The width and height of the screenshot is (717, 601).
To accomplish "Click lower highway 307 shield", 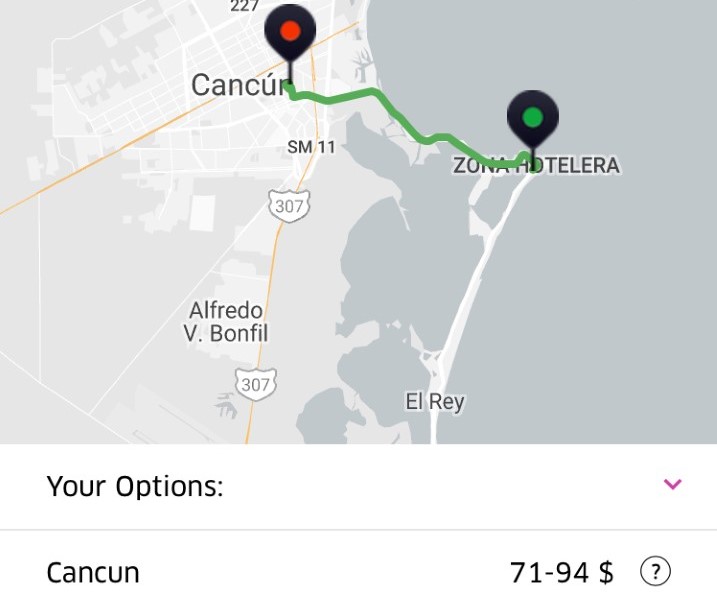I will click(256, 385).
